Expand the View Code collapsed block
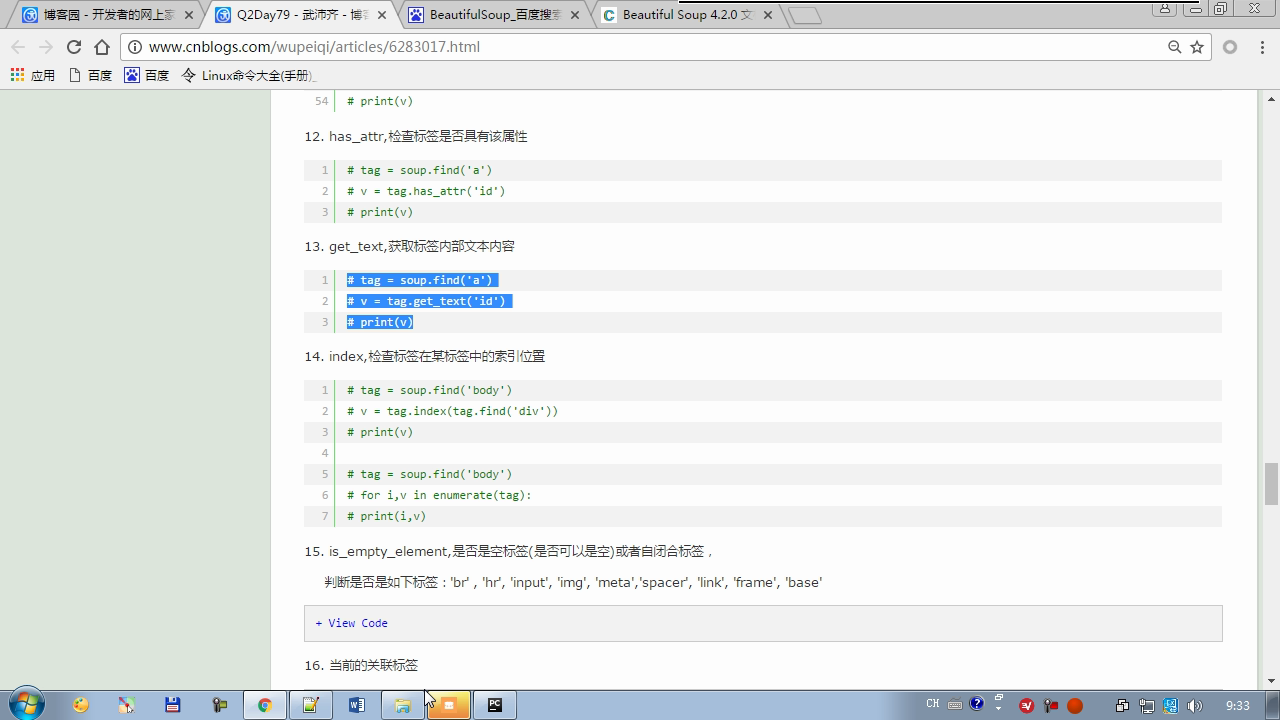Screen dimensions: 1280x720 click(x=351, y=623)
